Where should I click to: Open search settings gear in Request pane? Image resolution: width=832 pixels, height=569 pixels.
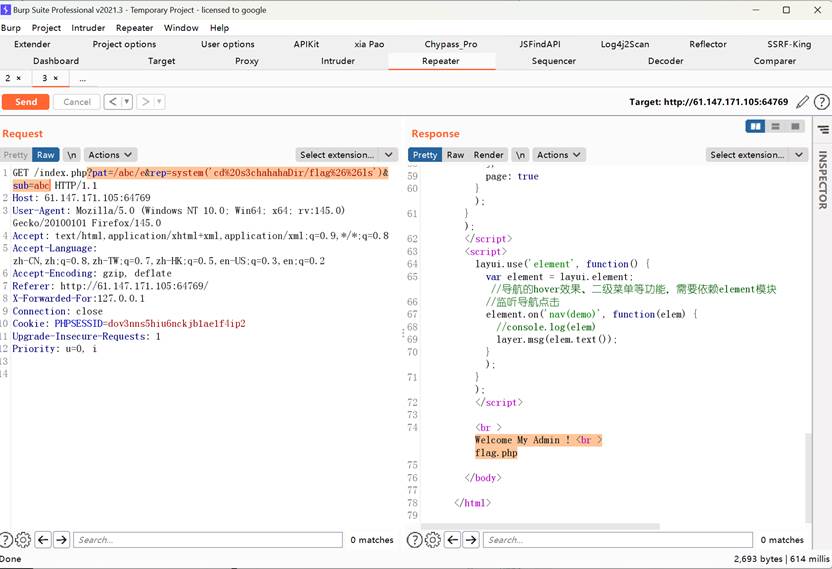[x=23, y=540]
